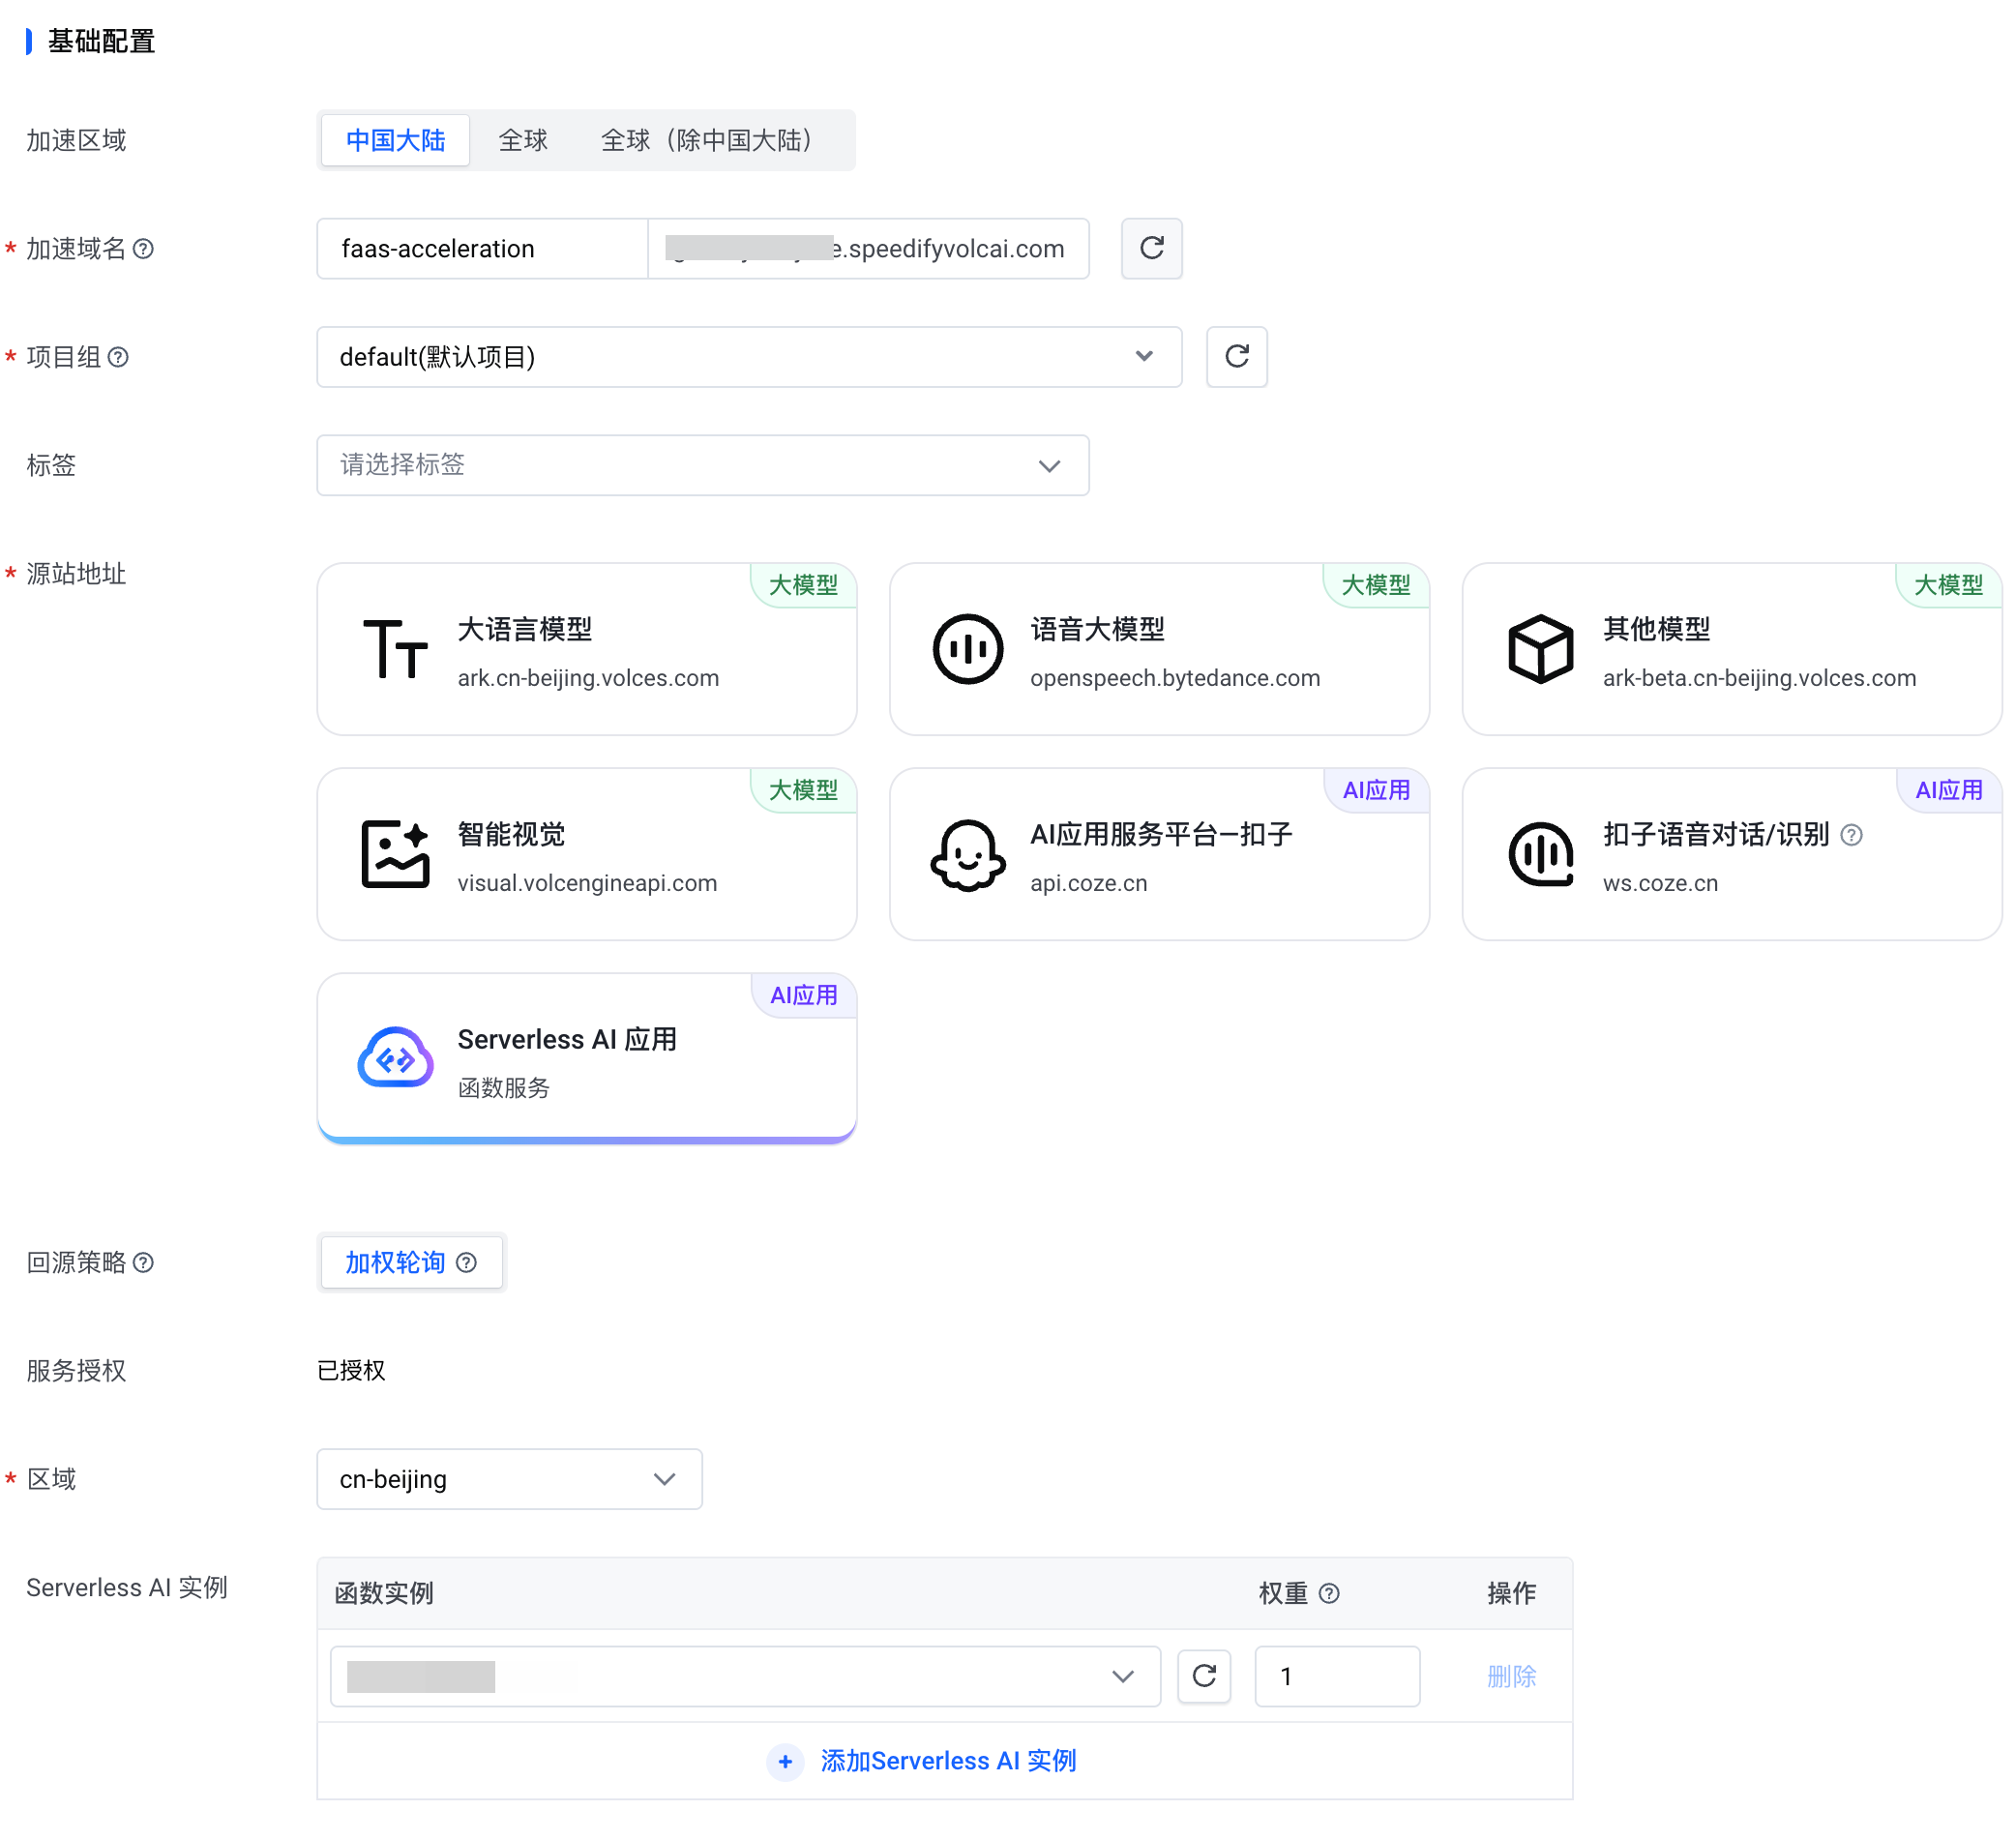
Task: Click the ark.cn-beijing.volces.com address text
Action: tap(589, 678)
